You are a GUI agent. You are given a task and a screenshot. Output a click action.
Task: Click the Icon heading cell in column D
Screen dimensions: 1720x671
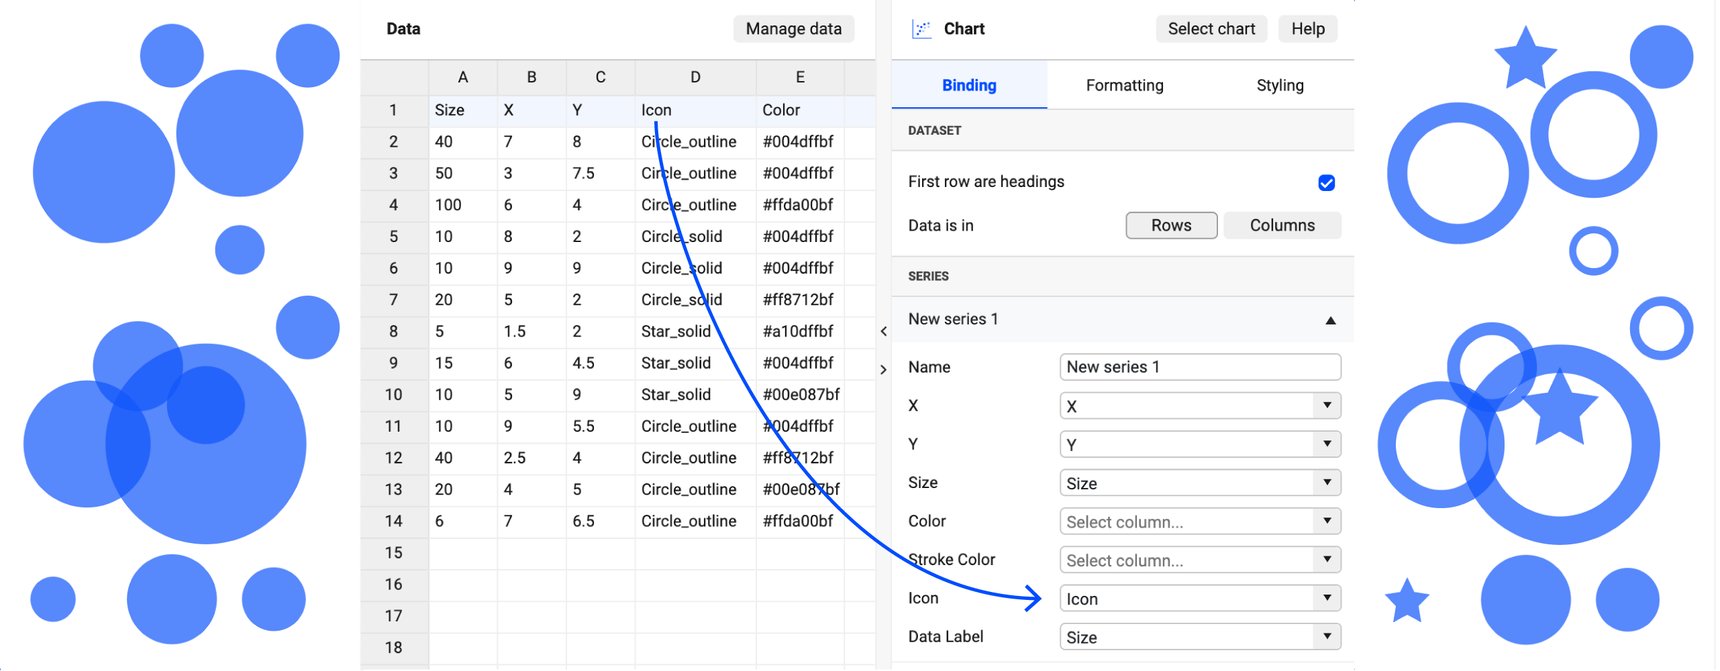coord(695,110)
